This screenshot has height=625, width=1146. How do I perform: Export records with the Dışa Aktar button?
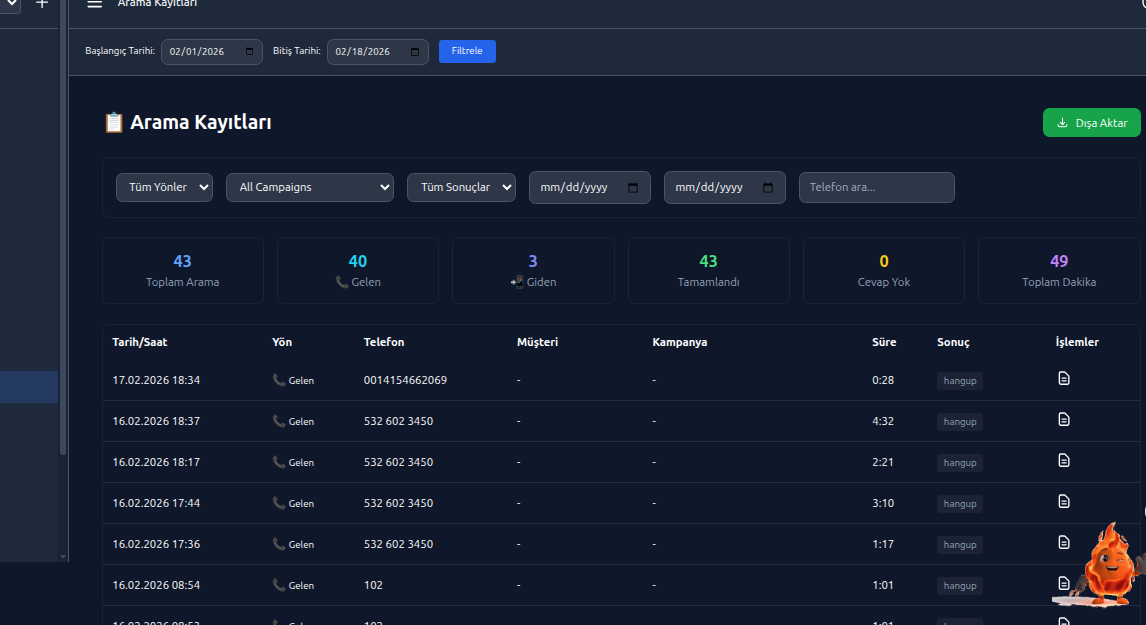(1091, 122)
